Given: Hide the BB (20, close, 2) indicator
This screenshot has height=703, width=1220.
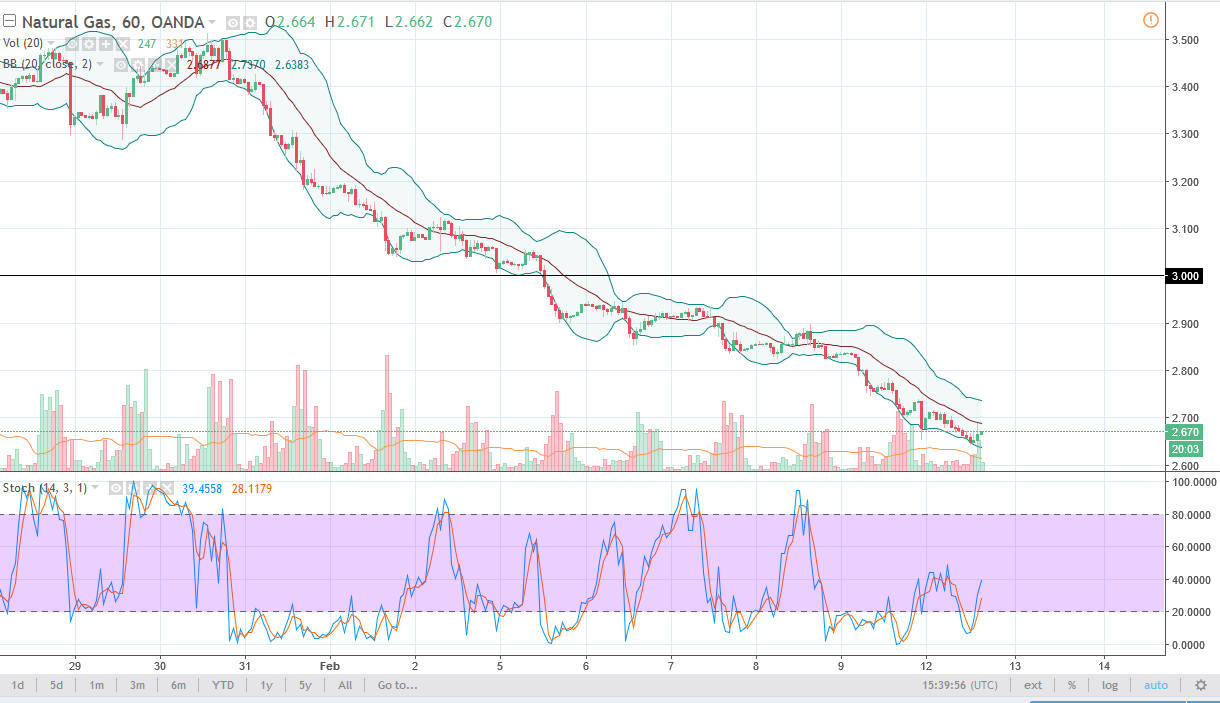Looking at the screenshot, I should [x=120, y=65].
